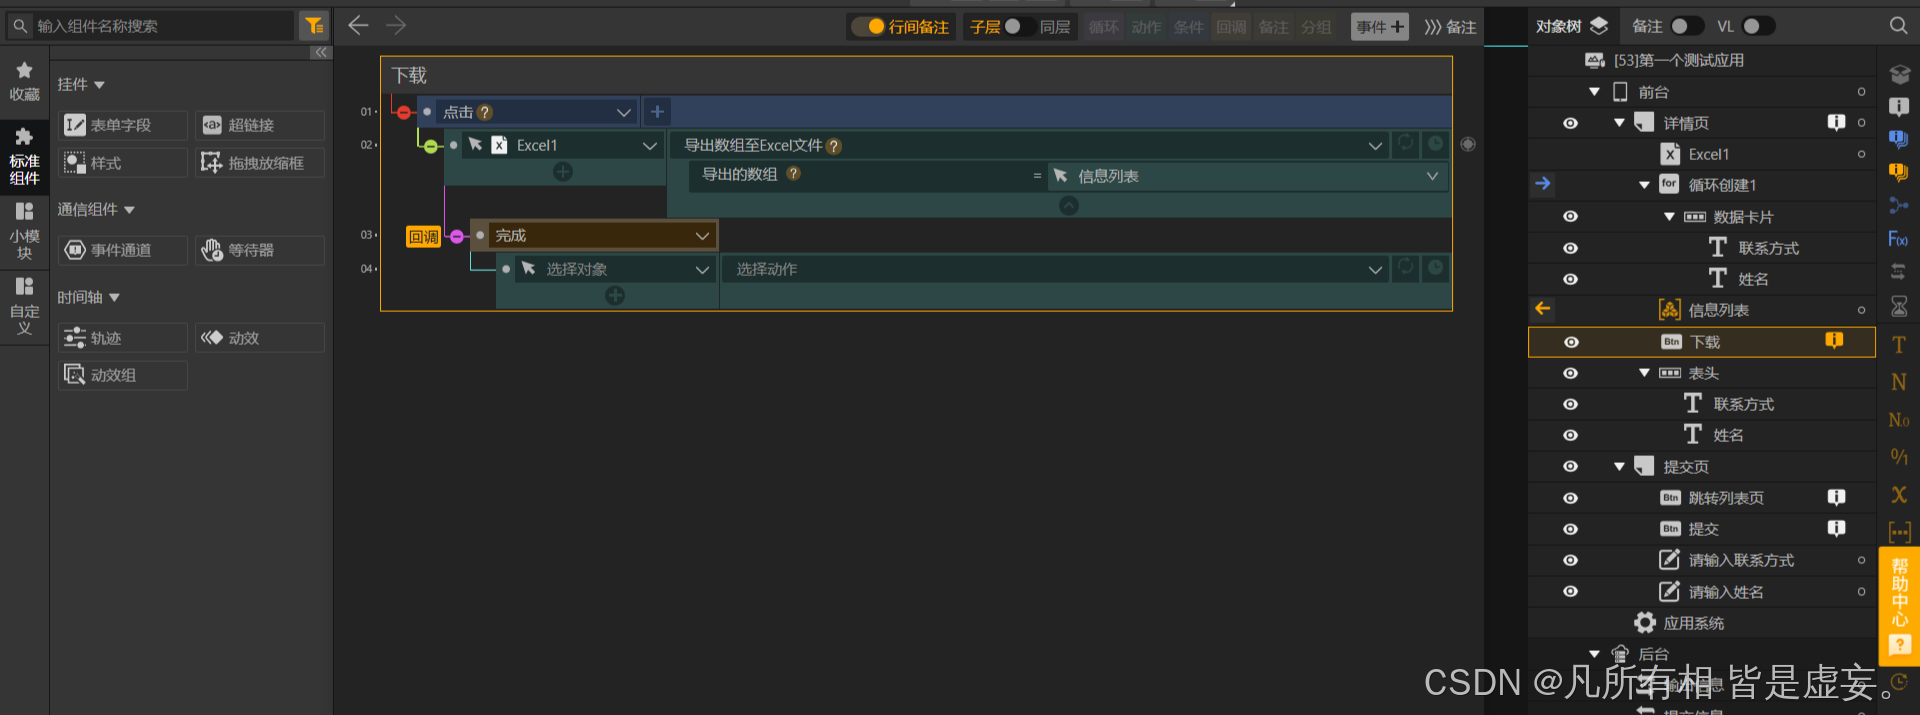Add the 表单字段 component
Viewport: 1920px width, 715px height.
coord(122,125)
